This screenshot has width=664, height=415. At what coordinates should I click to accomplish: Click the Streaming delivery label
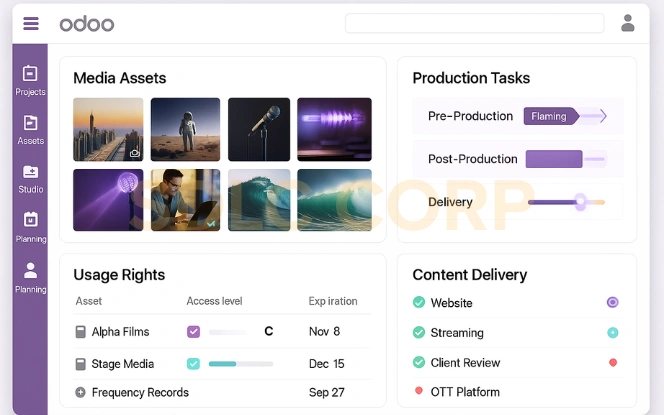[x=457, y=333]
